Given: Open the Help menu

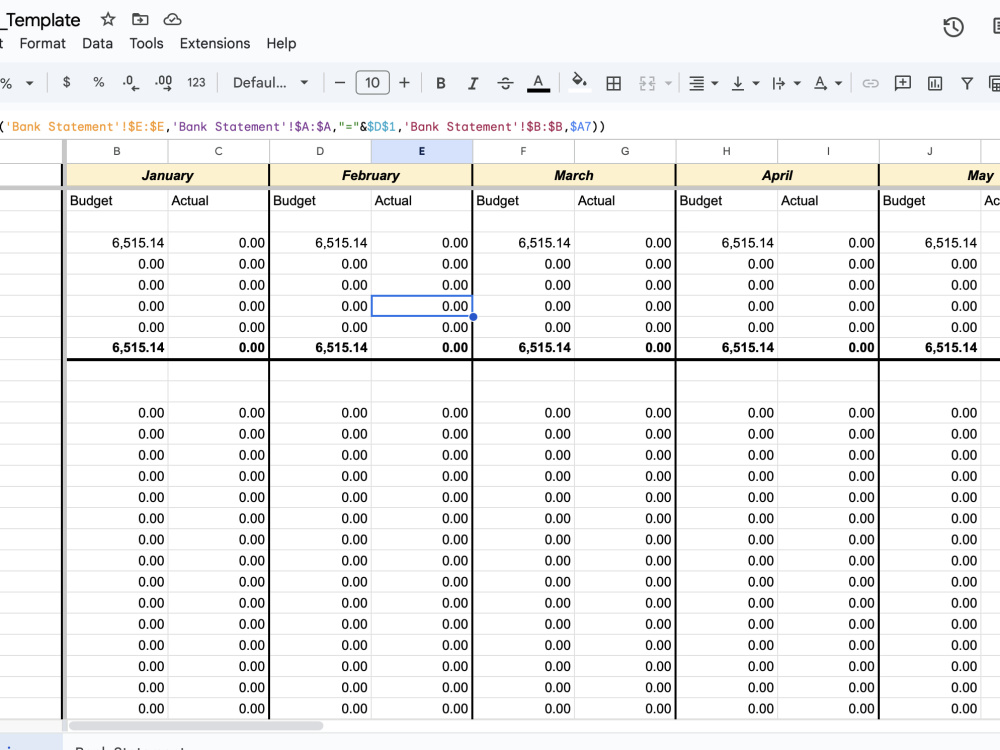Looking at the screenshot, I should (x=281, y=43).
